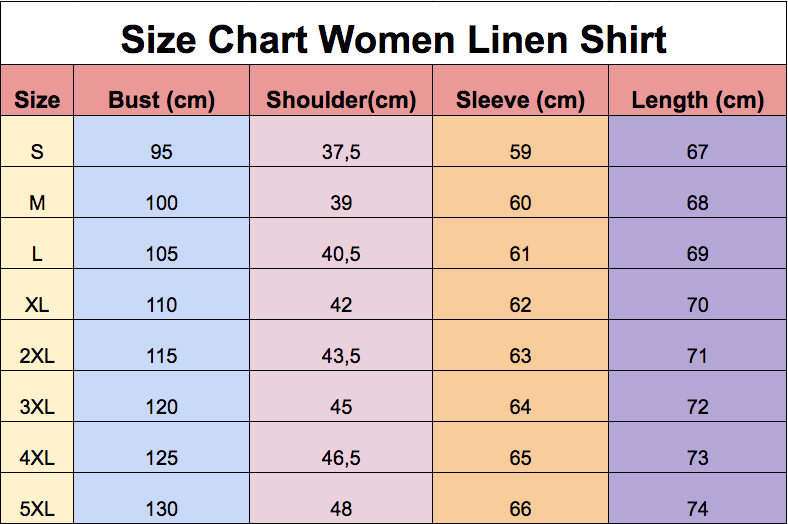Click bust value 105 in the L row

pyautogui.click(x=161, y=254)
